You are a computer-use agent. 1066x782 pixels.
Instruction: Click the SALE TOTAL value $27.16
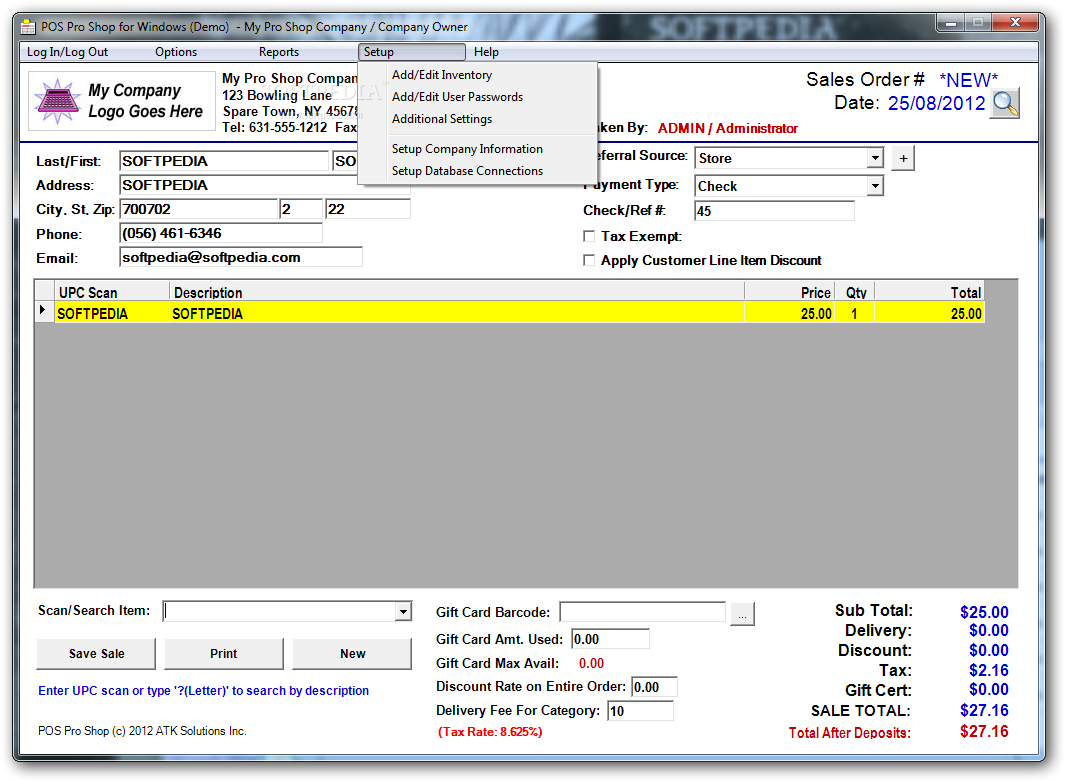click(984, 711)
